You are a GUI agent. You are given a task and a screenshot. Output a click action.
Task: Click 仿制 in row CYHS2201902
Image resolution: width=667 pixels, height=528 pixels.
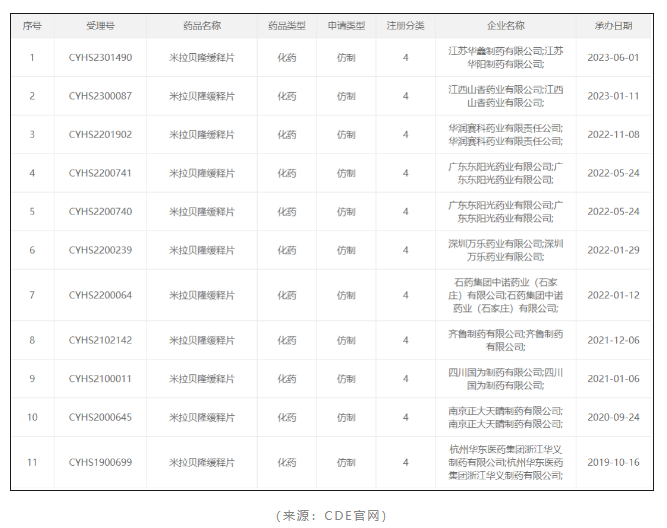(346, 134)
